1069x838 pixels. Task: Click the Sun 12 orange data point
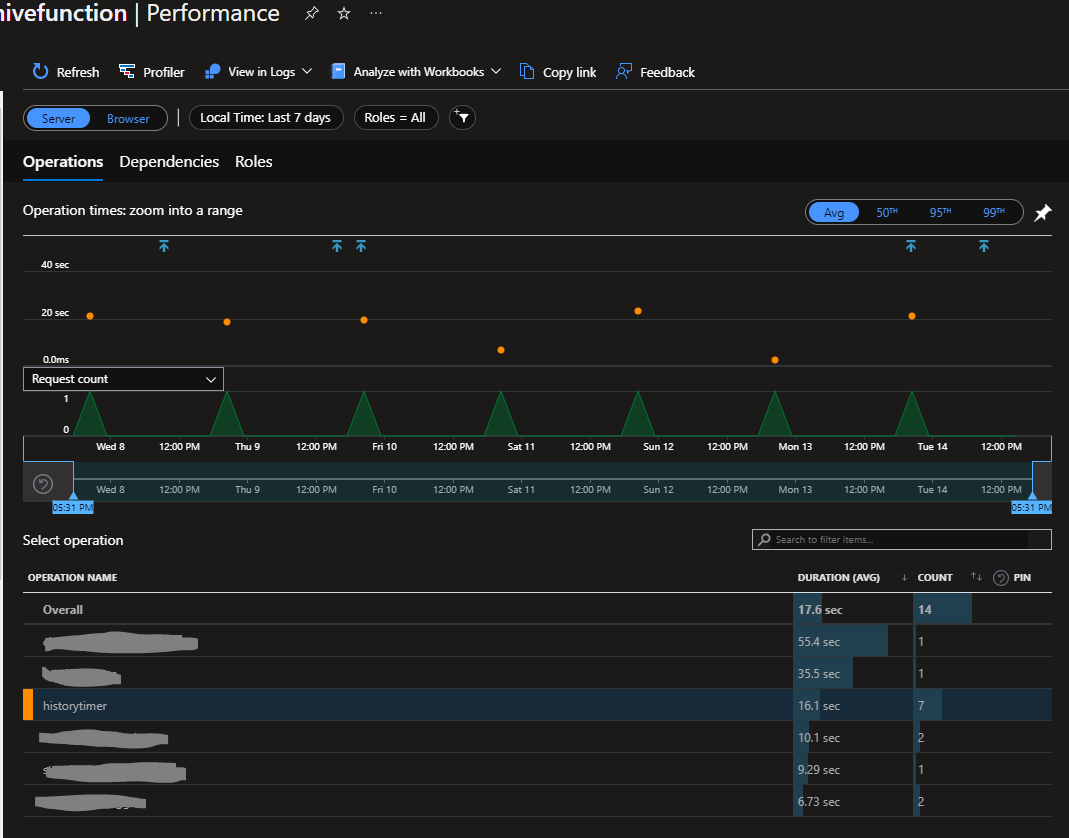[637, 311]
